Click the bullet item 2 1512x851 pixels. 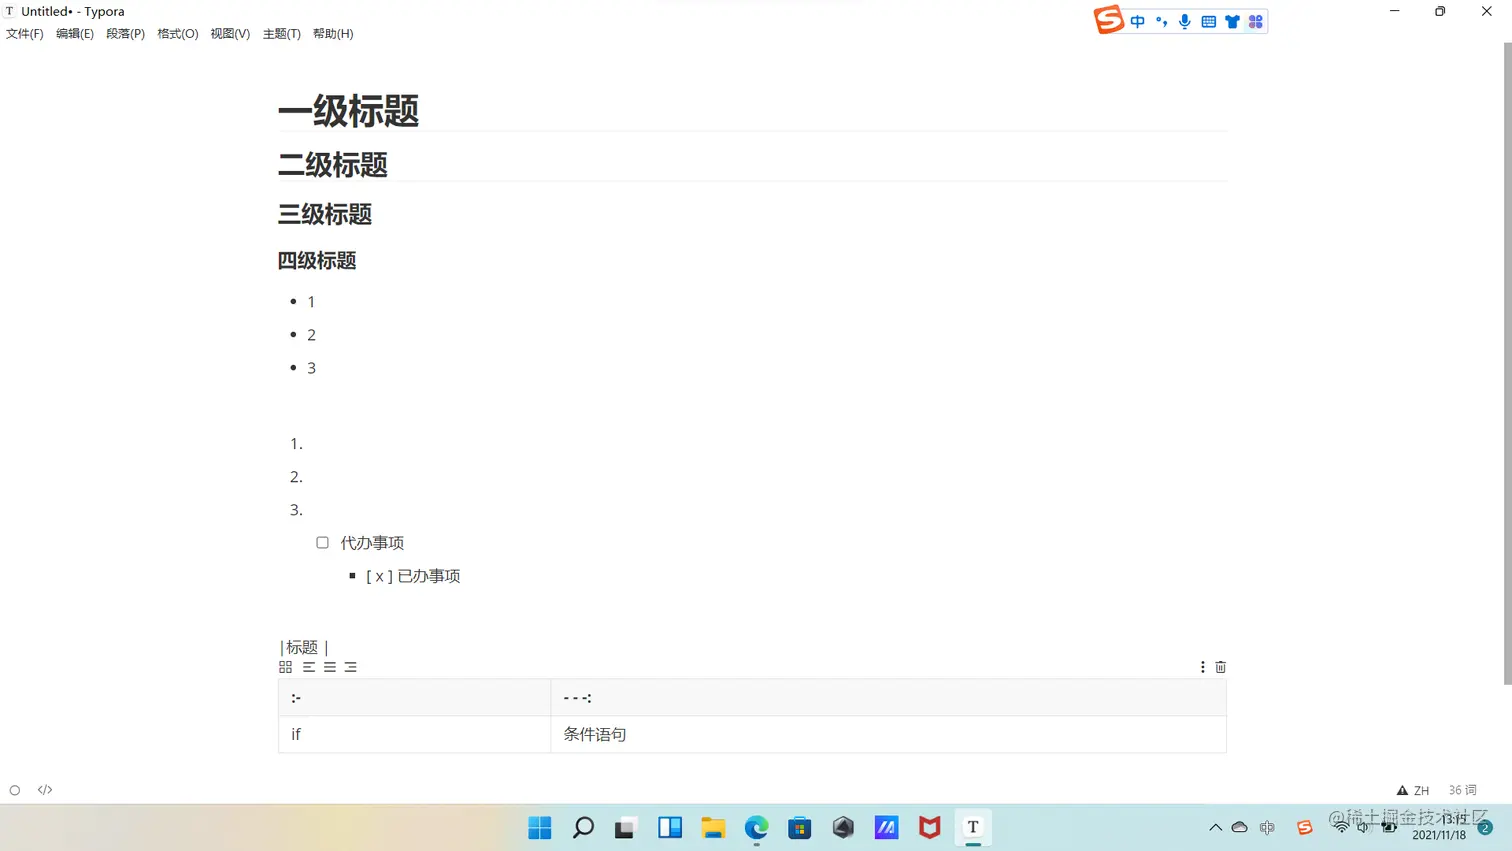pyautogui.click(x=311, y=335)
